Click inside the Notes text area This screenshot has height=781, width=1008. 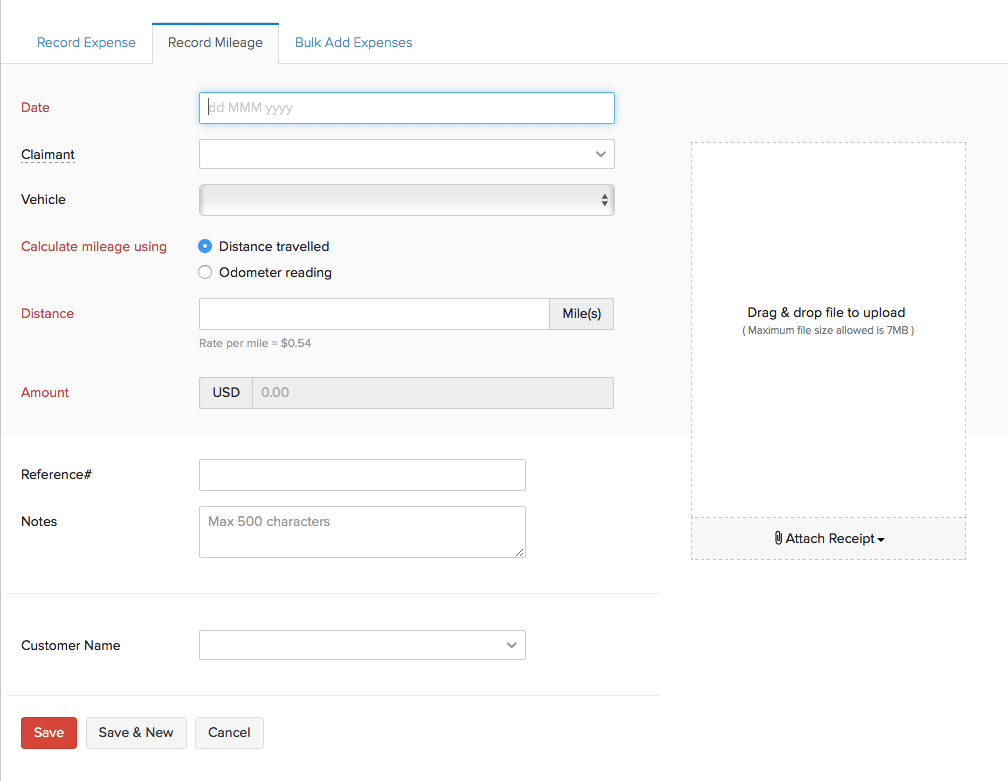362,531
